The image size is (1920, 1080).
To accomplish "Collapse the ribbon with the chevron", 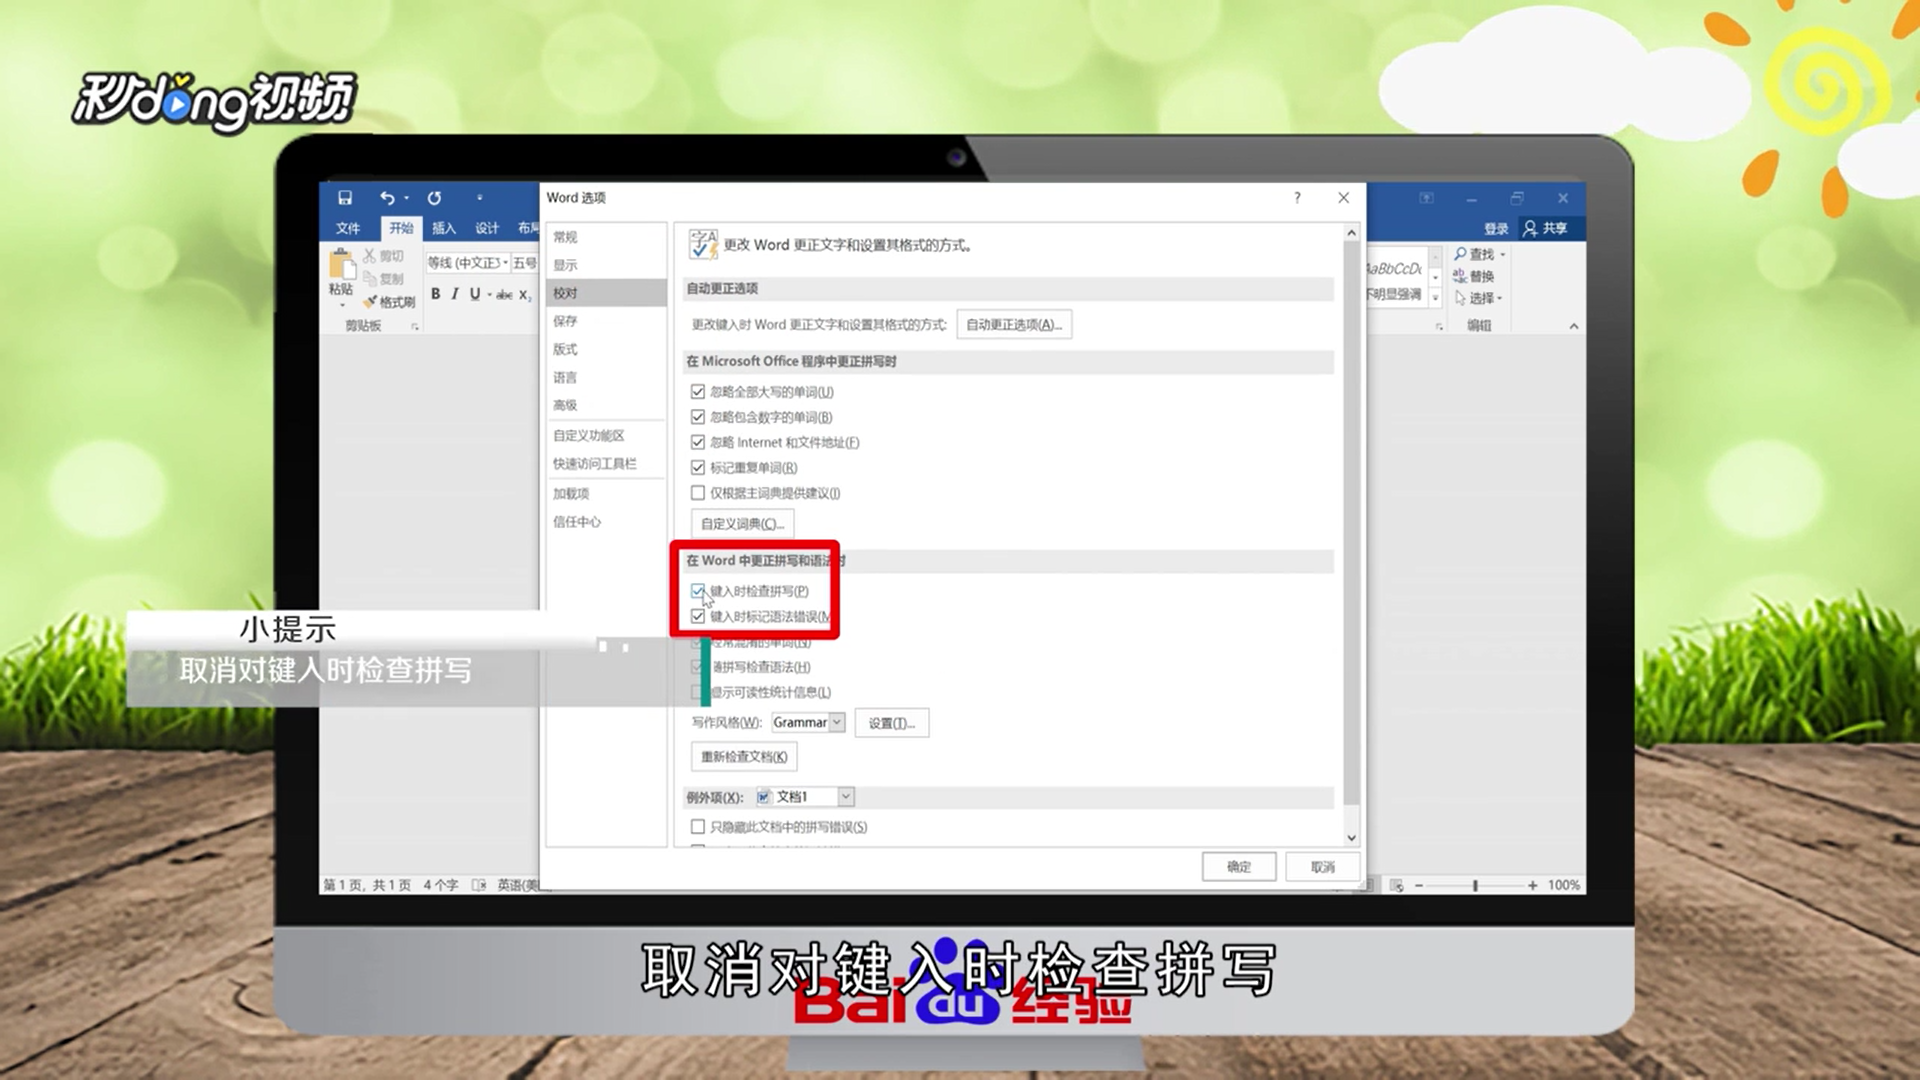I will (x=1574, y=326).
